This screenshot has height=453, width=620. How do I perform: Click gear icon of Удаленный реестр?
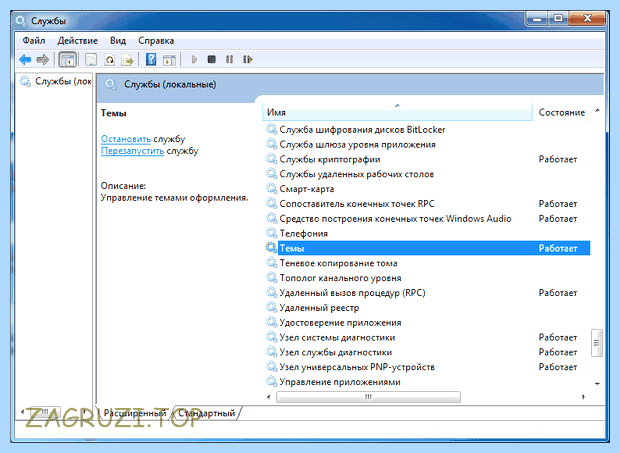pos(271,307)
